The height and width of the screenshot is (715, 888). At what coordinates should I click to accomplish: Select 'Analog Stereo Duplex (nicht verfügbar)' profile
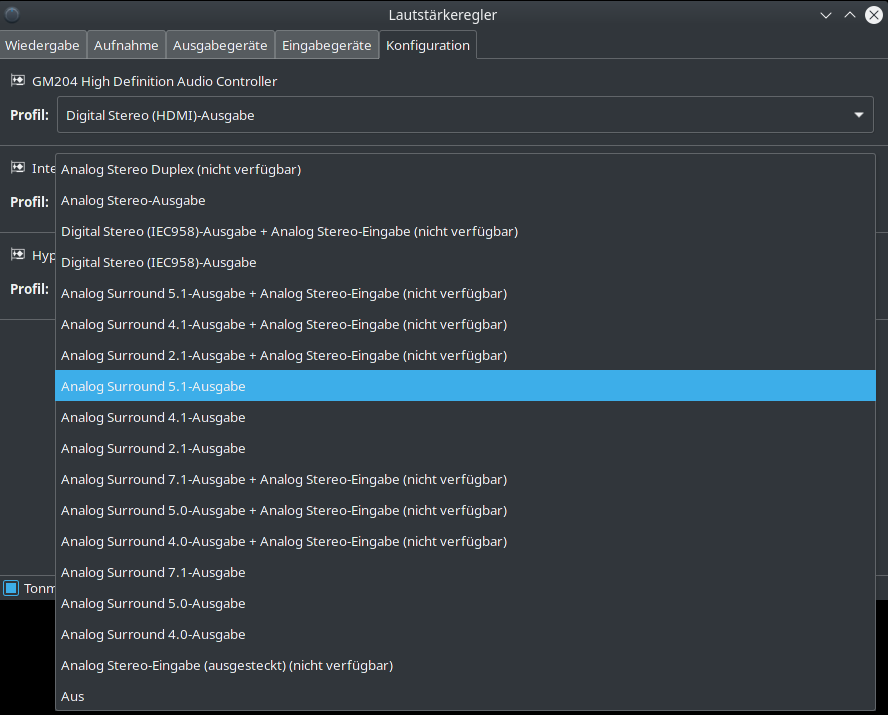click(x=466, y=169)
